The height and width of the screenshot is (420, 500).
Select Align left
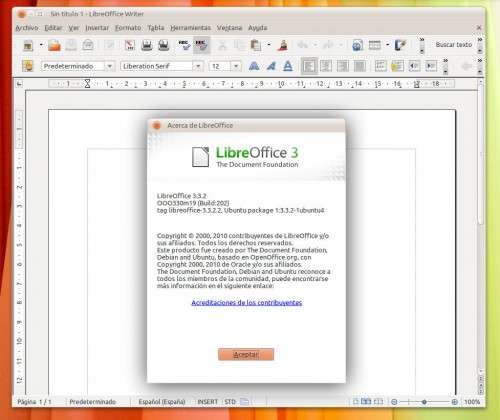309,66
